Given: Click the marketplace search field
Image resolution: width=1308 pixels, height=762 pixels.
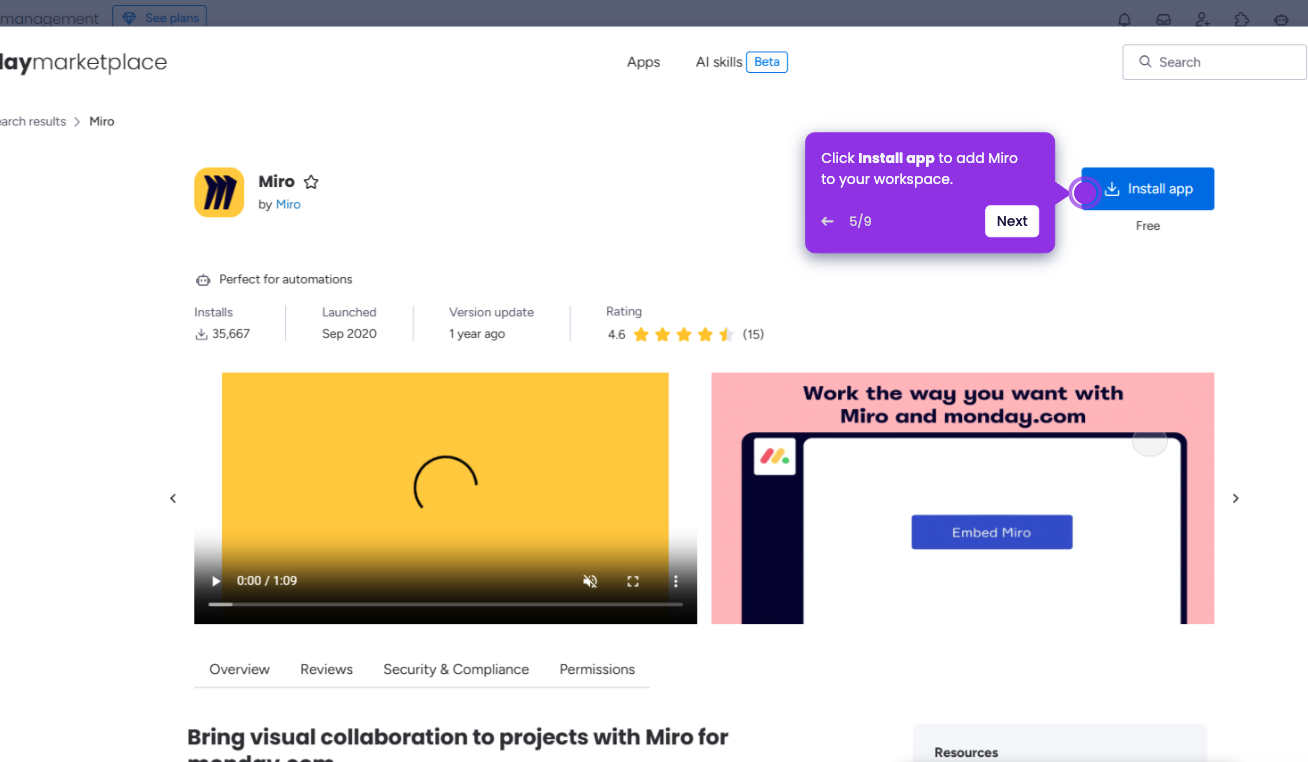Looking at the screenshot, I should pyautogui.click(x=1214, y=62).
